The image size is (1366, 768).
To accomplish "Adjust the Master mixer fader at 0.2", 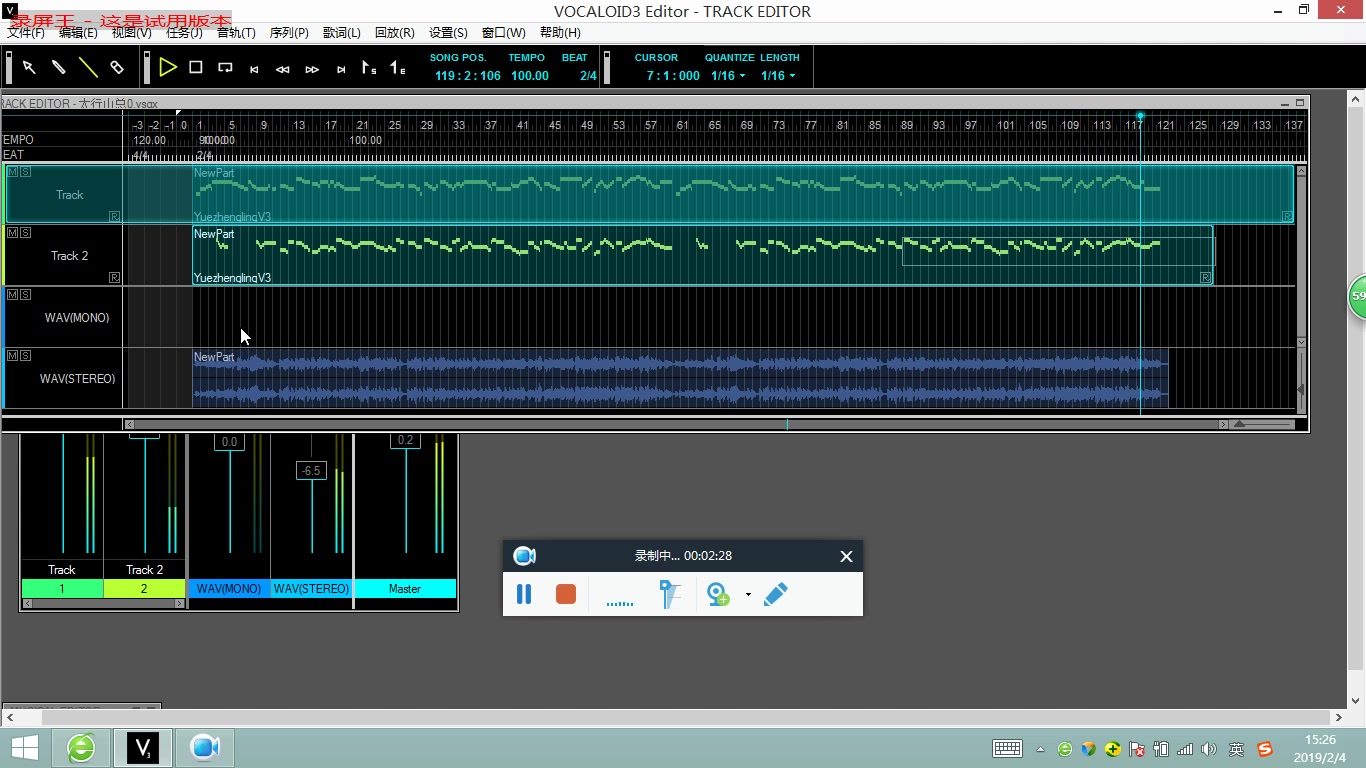I will [405, 440].
